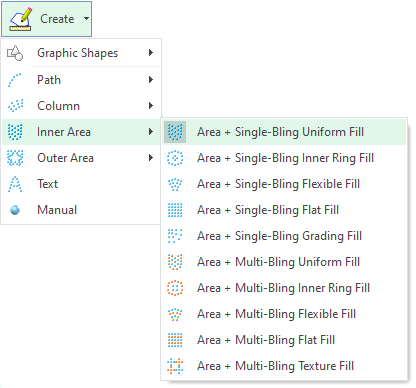
Task: Click the Inner Area icon
Action: (15, 132)
